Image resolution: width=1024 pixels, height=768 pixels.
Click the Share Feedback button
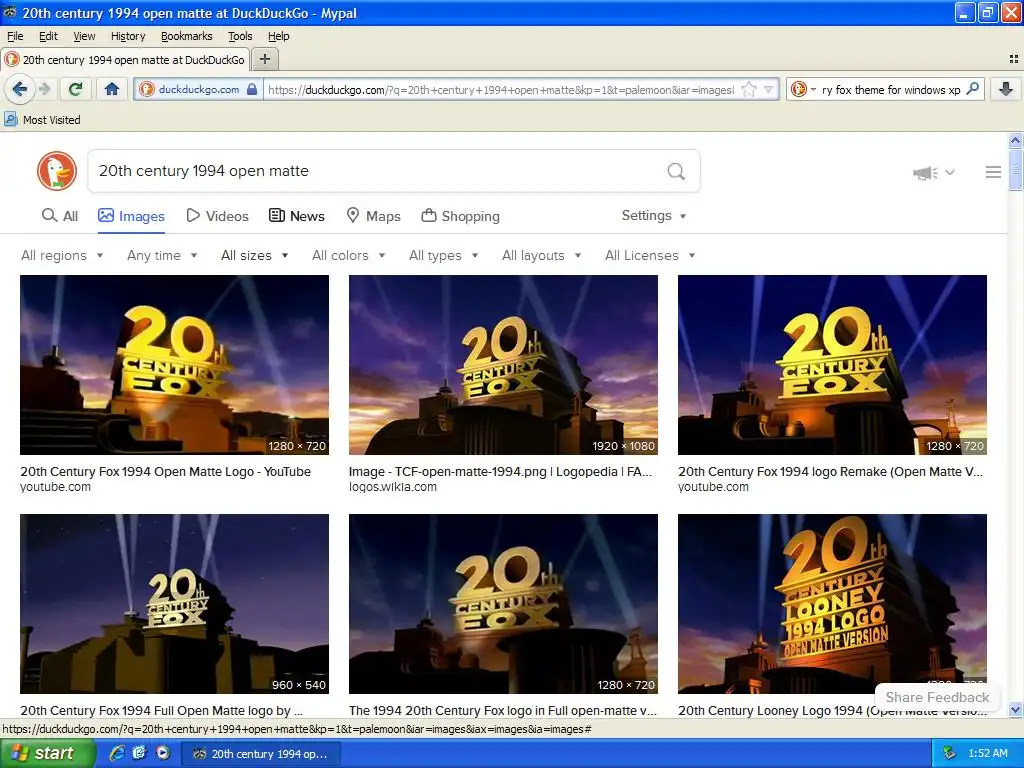937,697
